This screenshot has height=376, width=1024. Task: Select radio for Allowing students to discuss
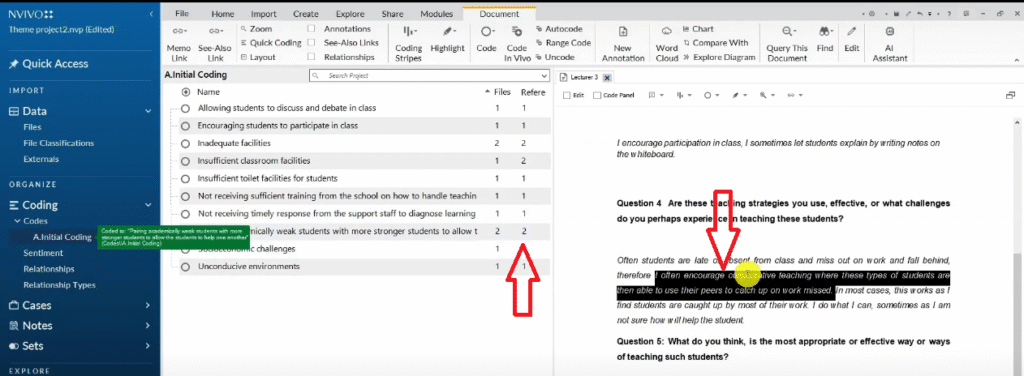click(x=185, y=108)
